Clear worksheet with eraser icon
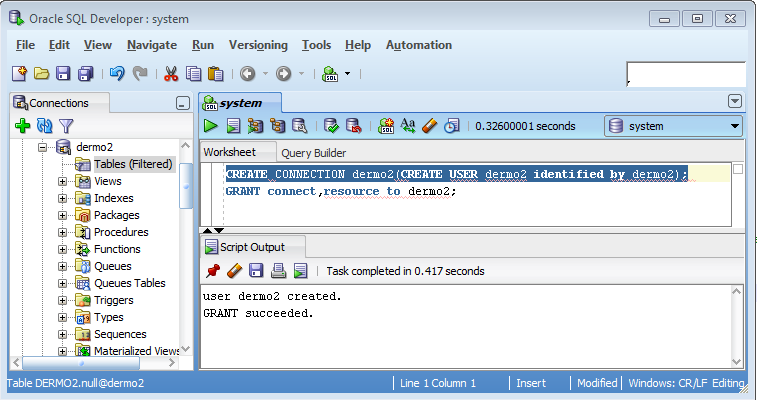The image size is (757, 400). pyautogui.click(x=430, y=126)
